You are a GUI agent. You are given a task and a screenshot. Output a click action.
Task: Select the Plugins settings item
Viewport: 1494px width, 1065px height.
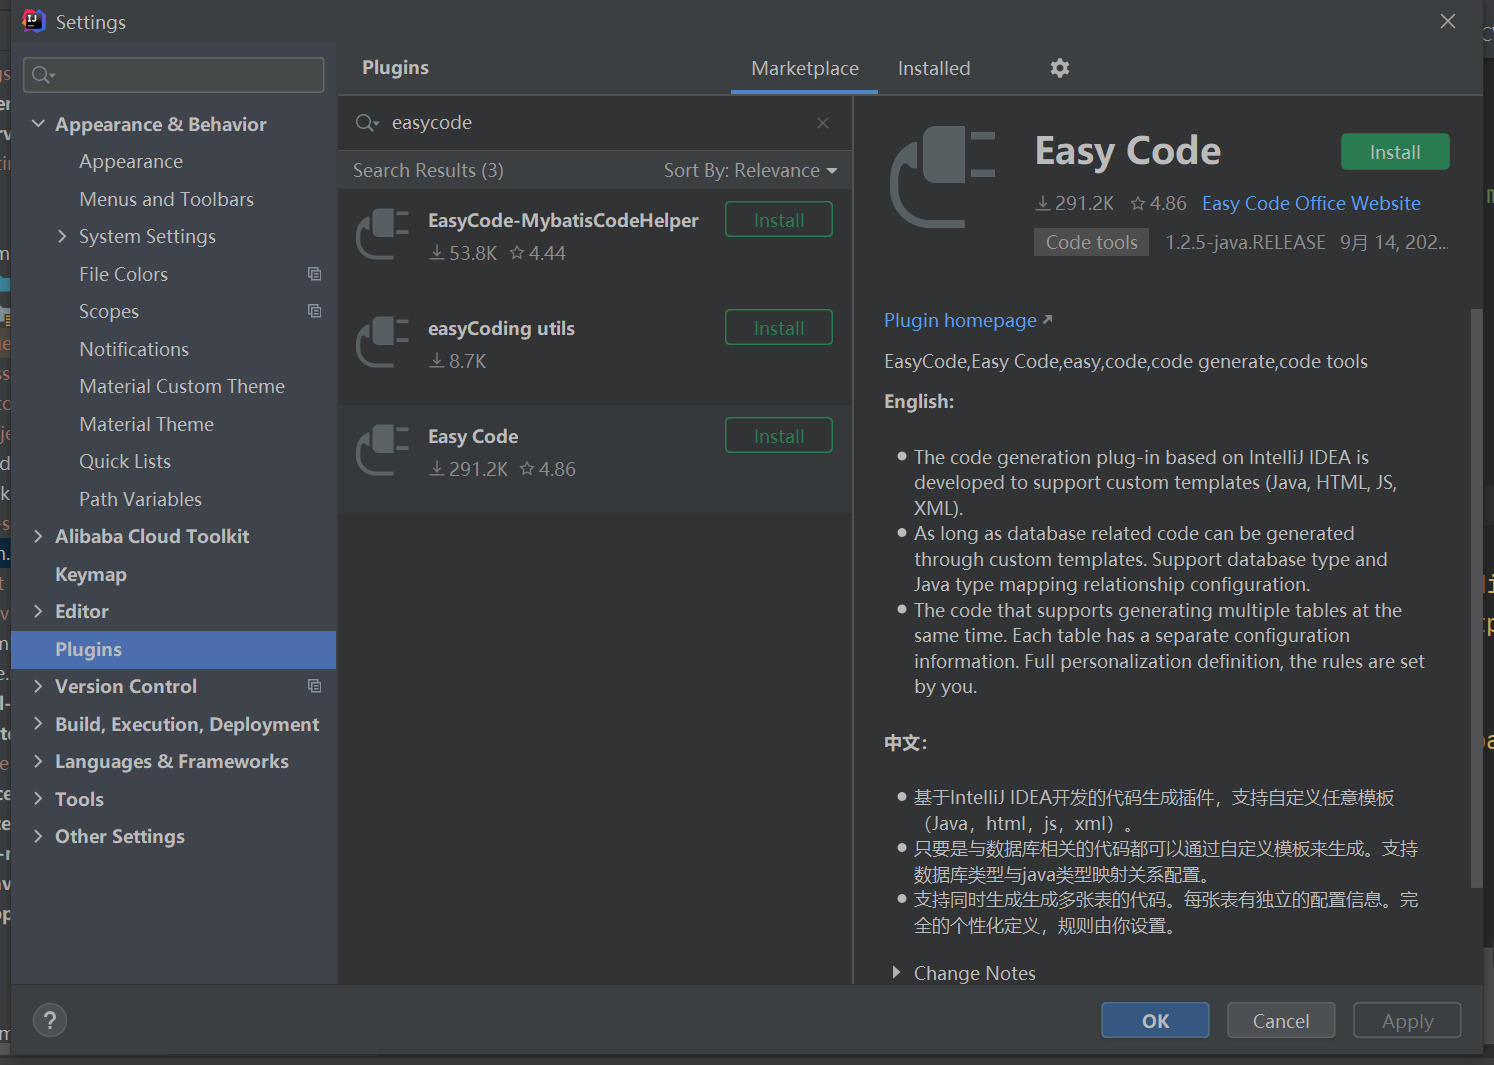click(x=174, y=649)
